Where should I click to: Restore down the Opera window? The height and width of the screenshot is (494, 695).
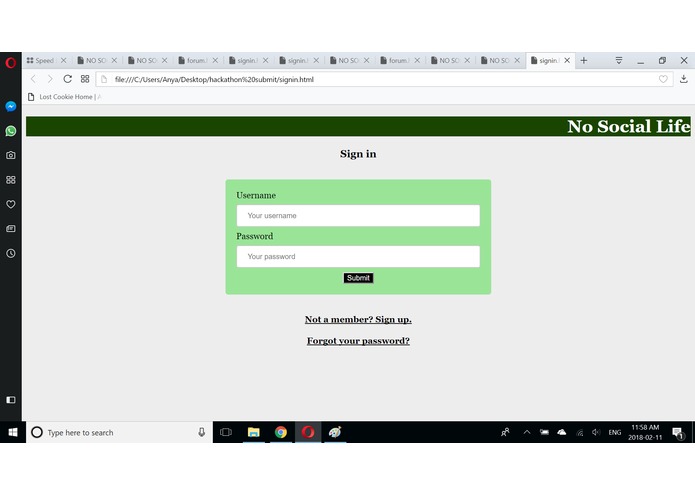[x=662, y=60]
